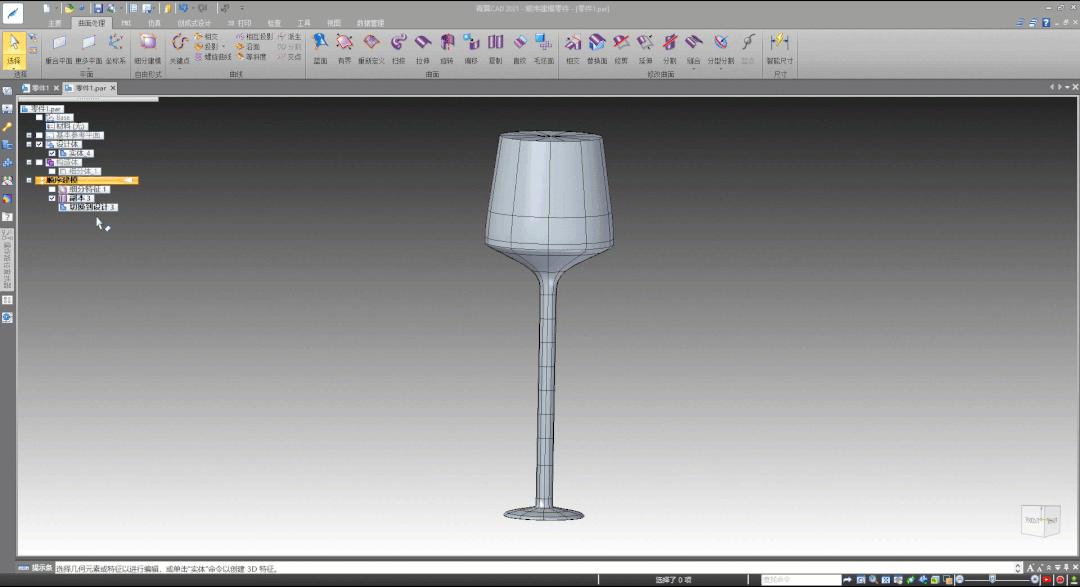
Task: Click the 蓝面 surface tool icon
Action: point(320,49)
